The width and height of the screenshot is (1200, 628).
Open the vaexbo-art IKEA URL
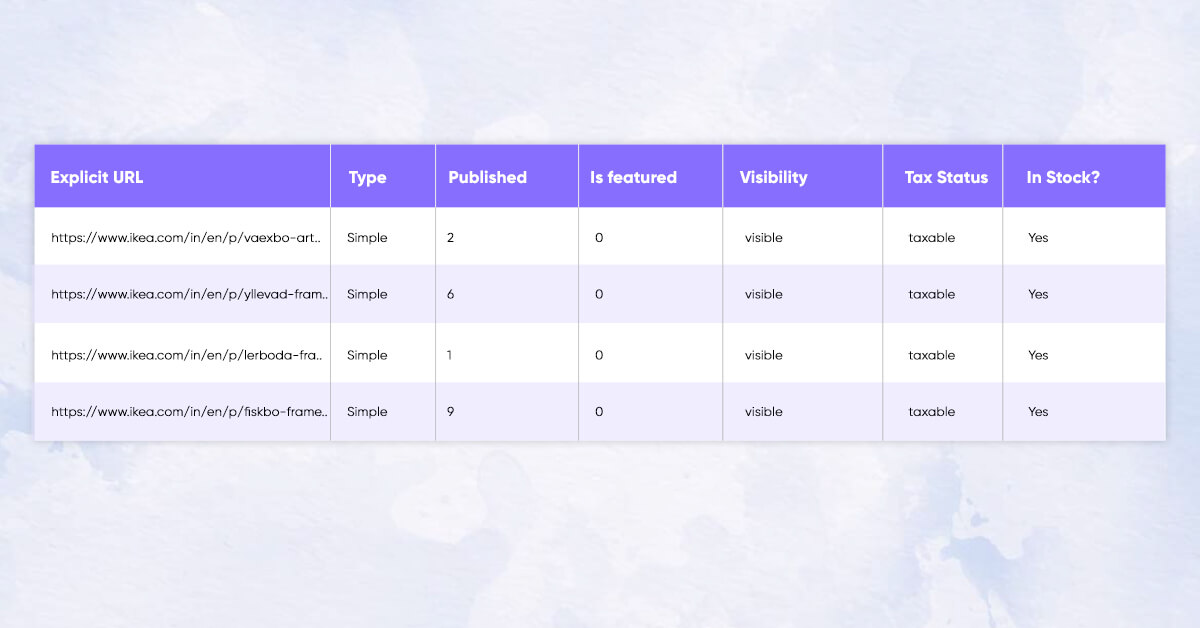pyautogui.click(x=186, y=238)
